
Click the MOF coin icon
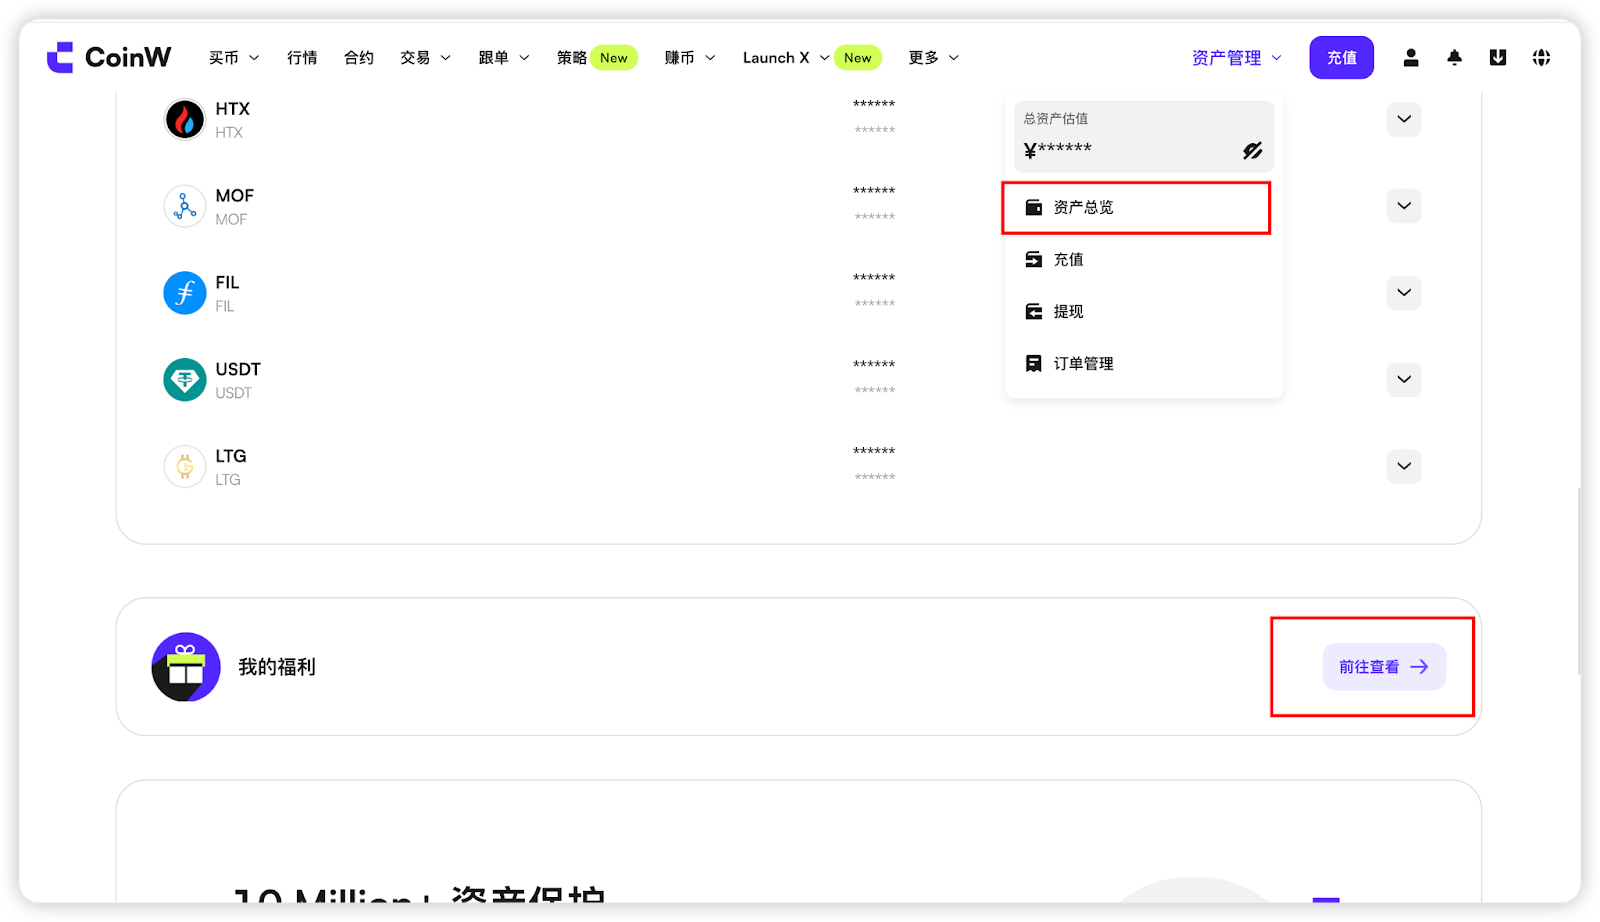pyautogui.click(x=185, y=207)
